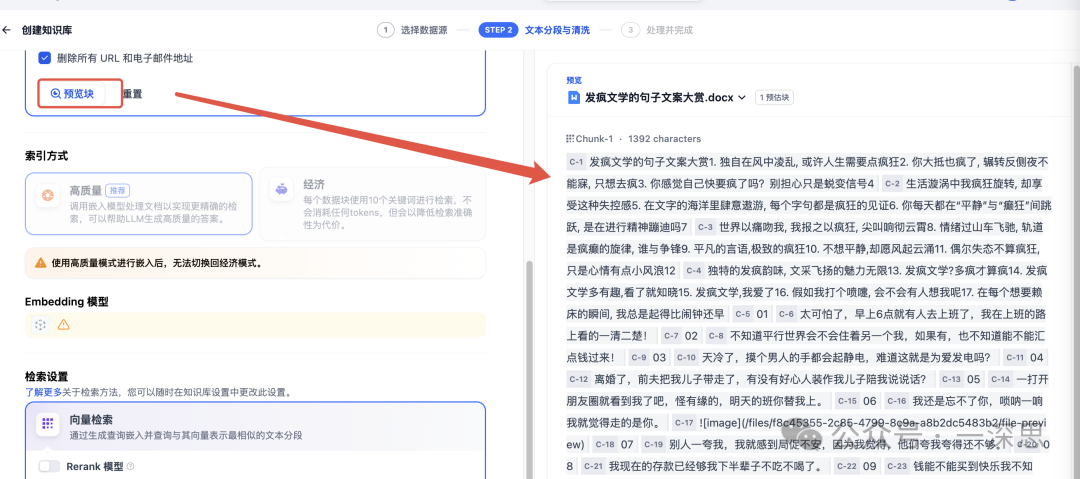This screenshot has height=479, width=1080.
Task: Click the docx file icon in preview
Action: [574, 97]
